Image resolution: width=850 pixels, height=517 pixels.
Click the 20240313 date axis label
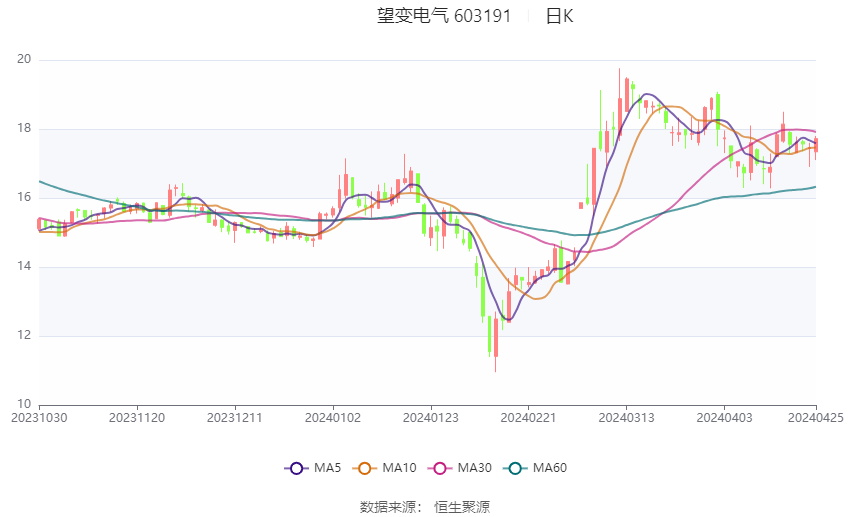coord(626,418)
